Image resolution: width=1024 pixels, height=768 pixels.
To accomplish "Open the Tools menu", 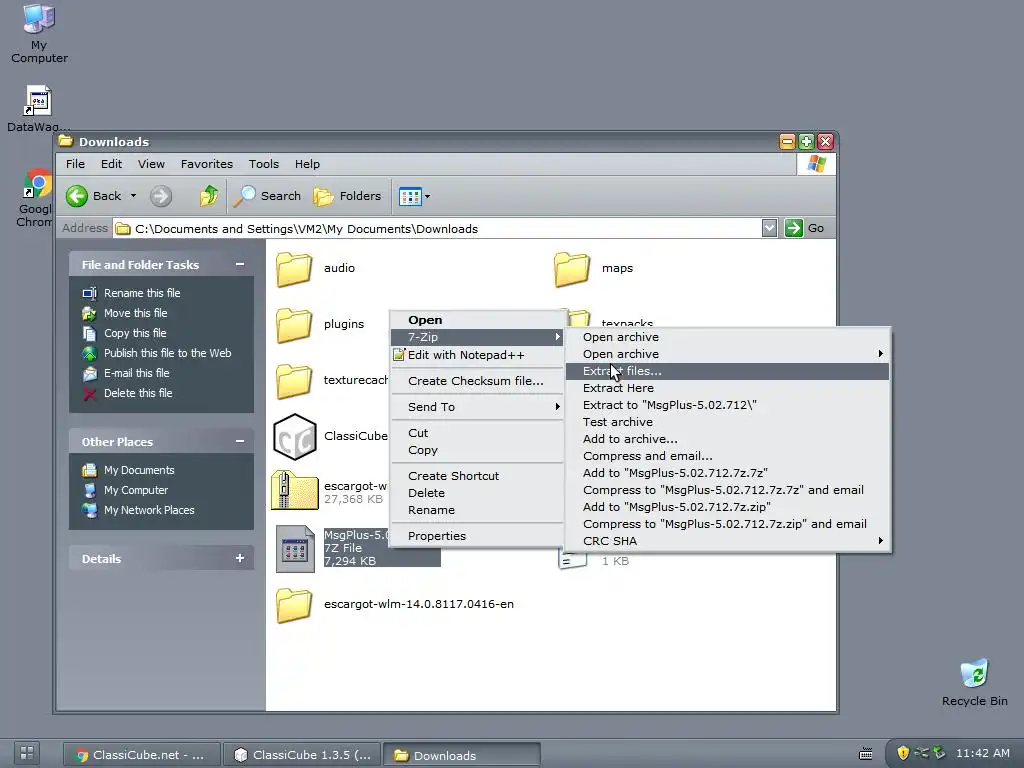I will point(264,164).
